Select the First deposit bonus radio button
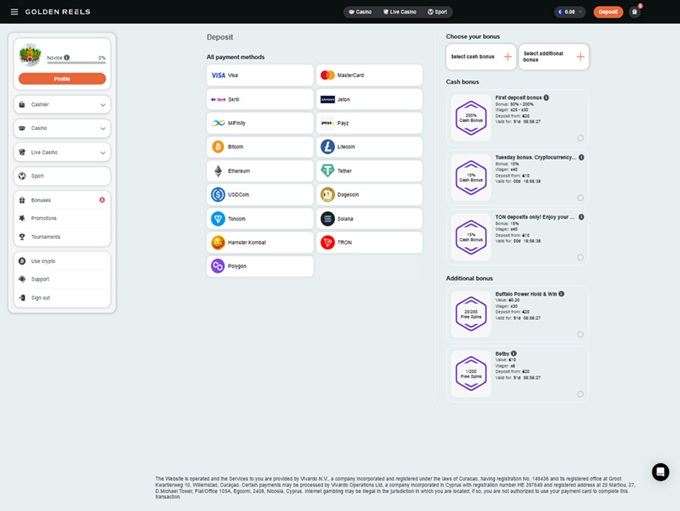Image resolution: width=680 pixels, height=511 pixels. [x=580, y=138]
